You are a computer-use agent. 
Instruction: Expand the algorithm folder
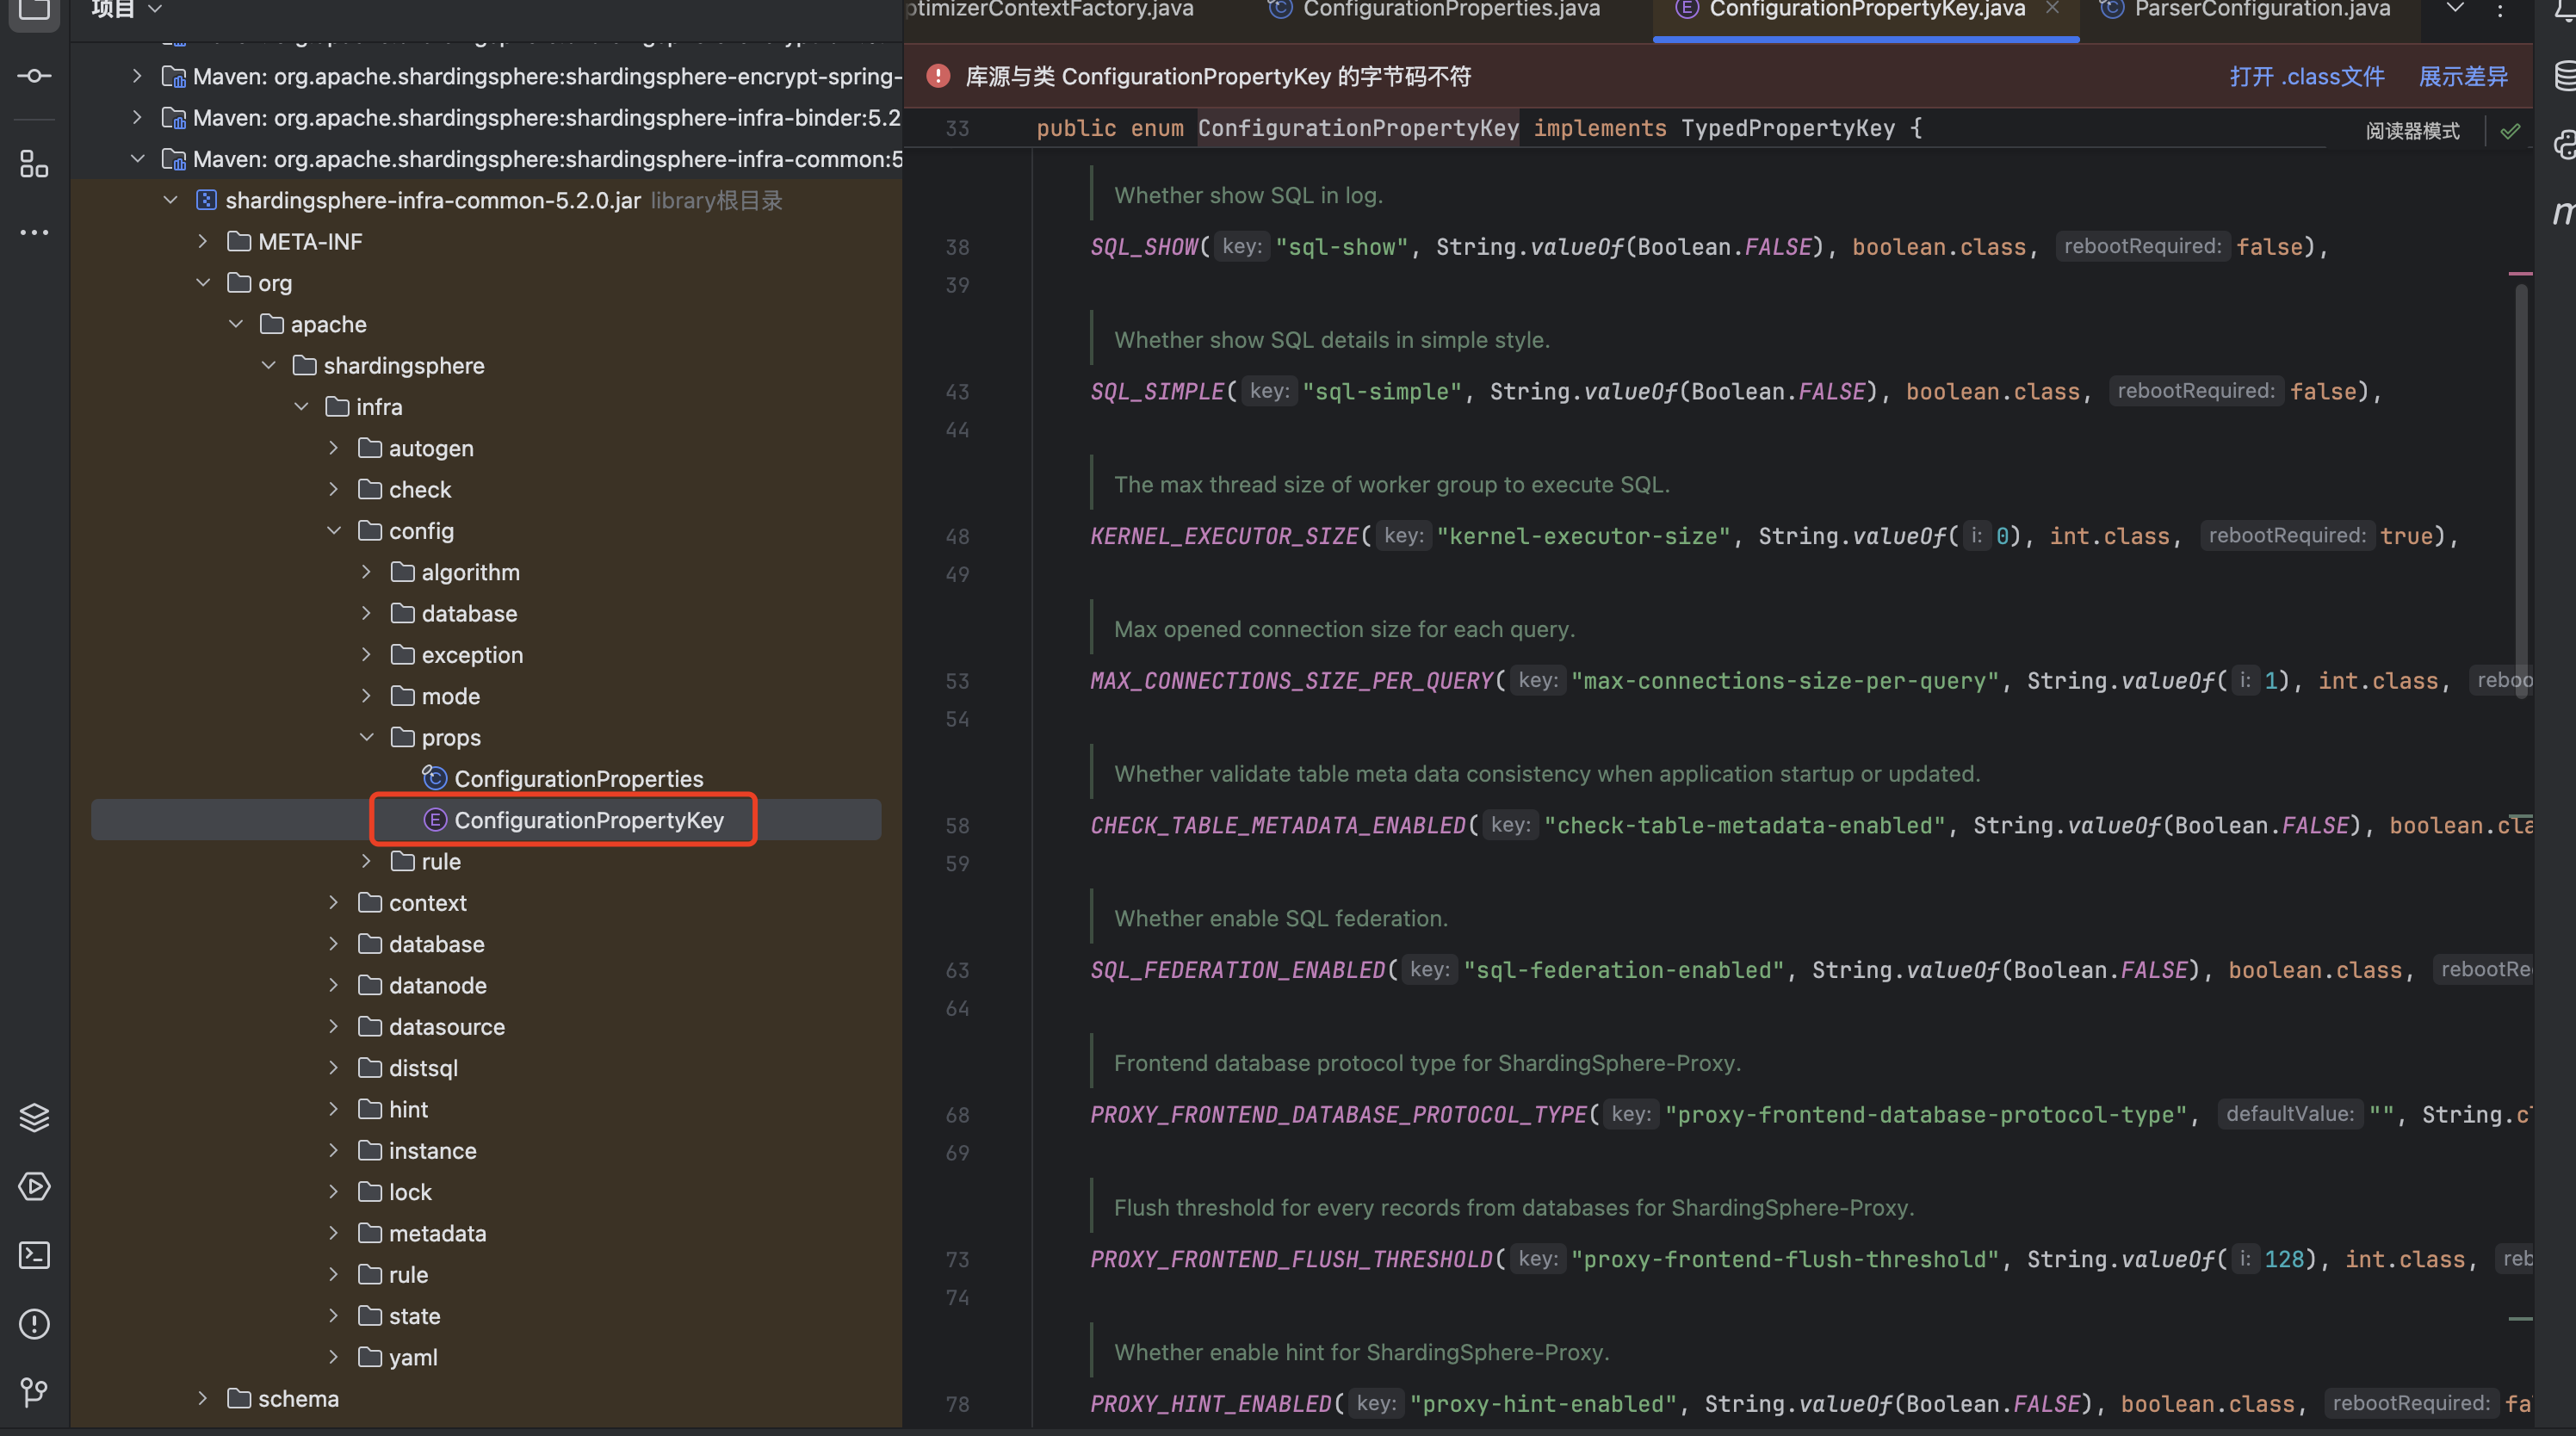(367, 572)
